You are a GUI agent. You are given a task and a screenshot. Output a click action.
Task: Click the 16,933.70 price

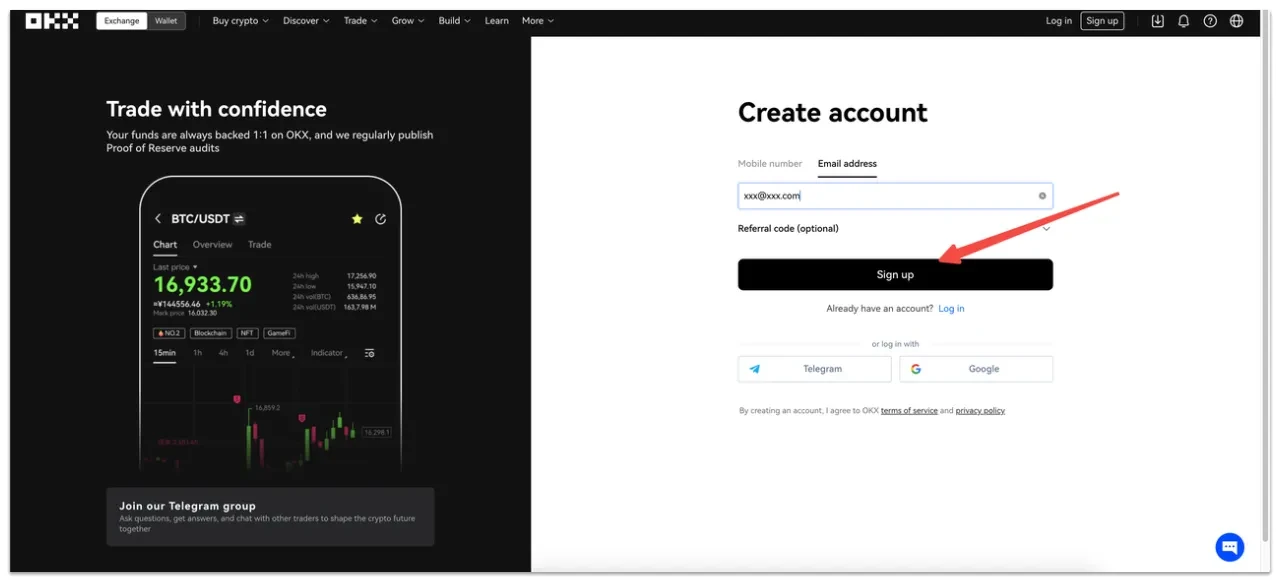click(202, 285)
